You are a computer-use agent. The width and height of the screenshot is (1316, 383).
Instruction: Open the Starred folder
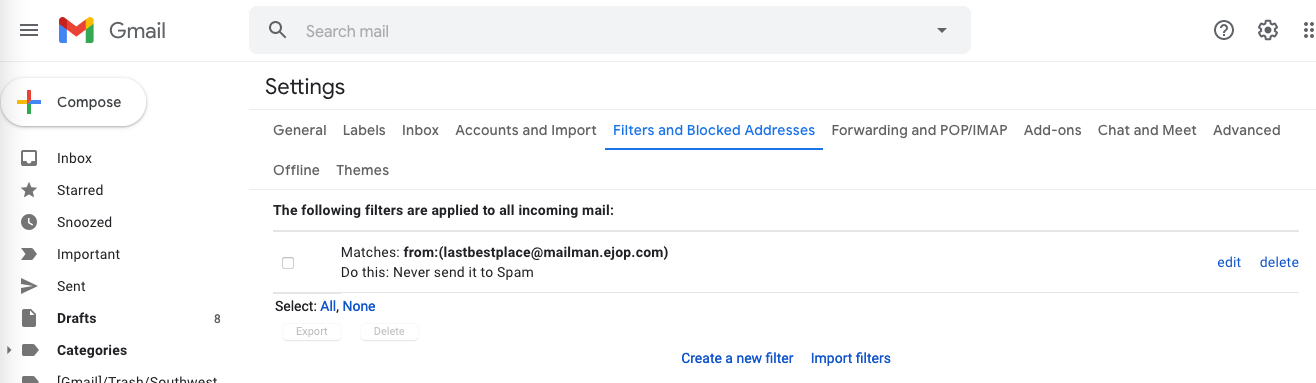pos(80,190)
